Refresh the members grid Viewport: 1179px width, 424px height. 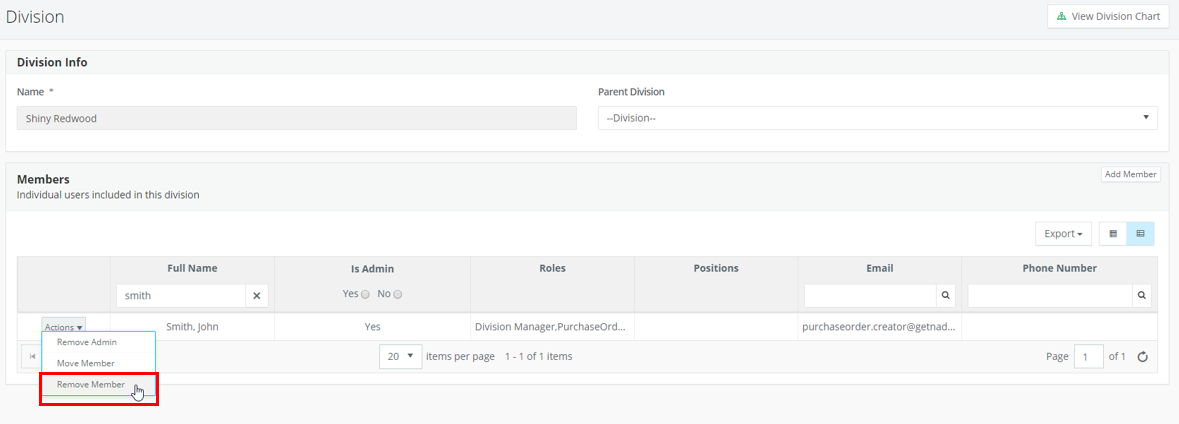click(x=1142, y=357)
